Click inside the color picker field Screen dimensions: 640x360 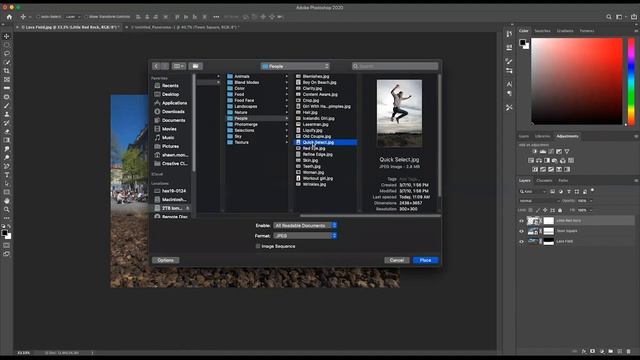point(577,81)
